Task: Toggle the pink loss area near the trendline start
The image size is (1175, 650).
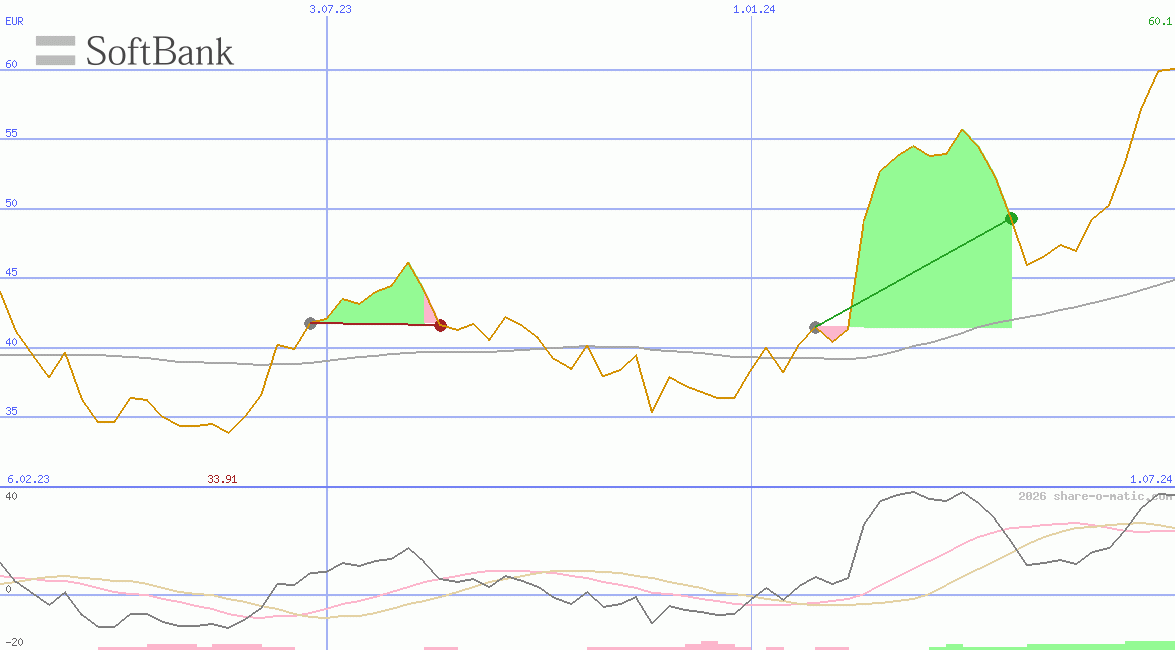Action: [832, 330]
